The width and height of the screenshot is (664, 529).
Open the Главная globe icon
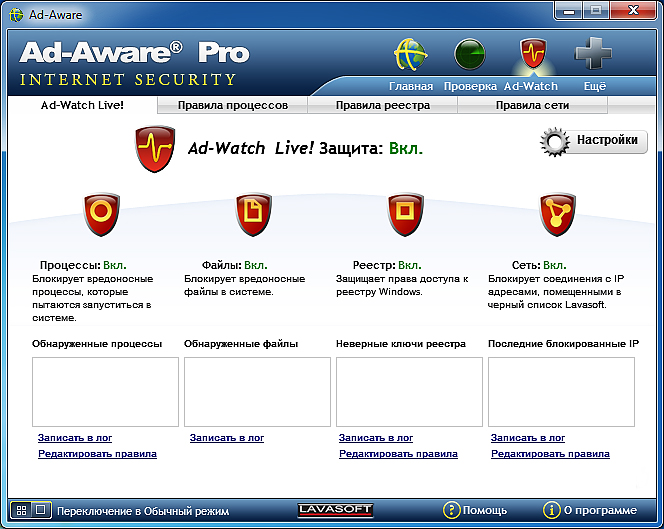click(x=410, y=54)
